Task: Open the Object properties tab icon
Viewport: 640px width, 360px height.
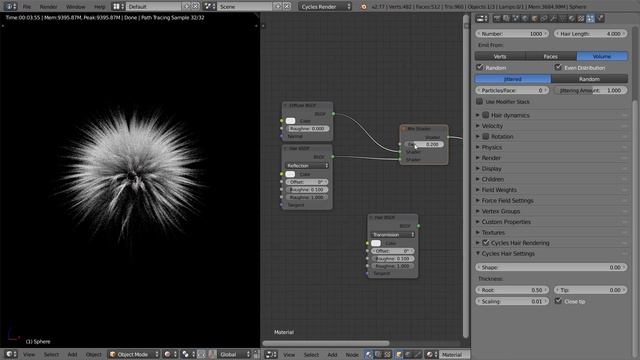Action: [x=534, y=18]
